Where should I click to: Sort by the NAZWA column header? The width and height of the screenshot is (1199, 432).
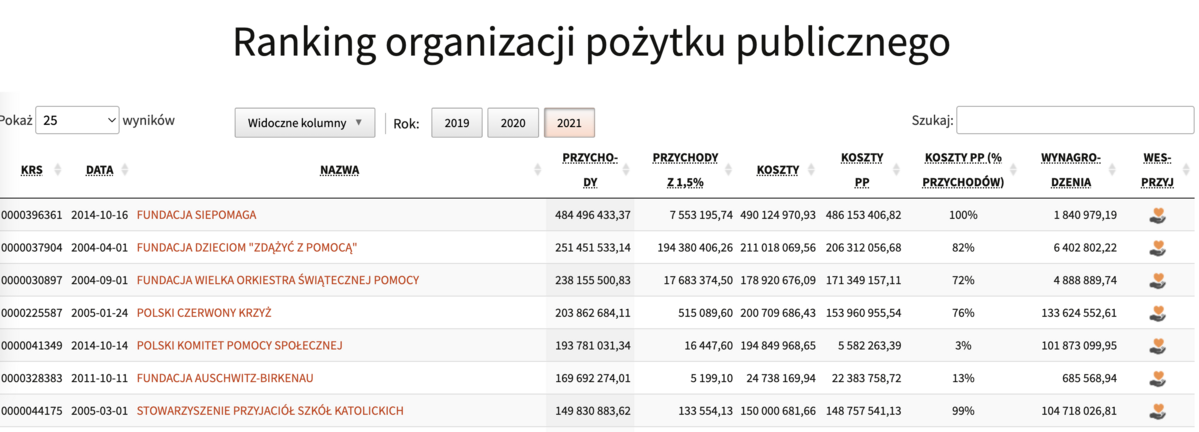340,170
